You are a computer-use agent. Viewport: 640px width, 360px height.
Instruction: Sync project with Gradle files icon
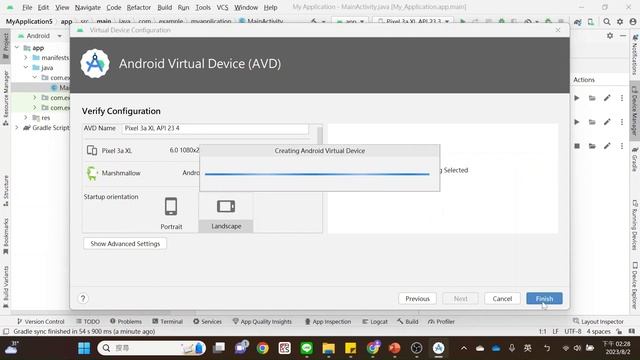pyautogui.click(x=578, y=22)
